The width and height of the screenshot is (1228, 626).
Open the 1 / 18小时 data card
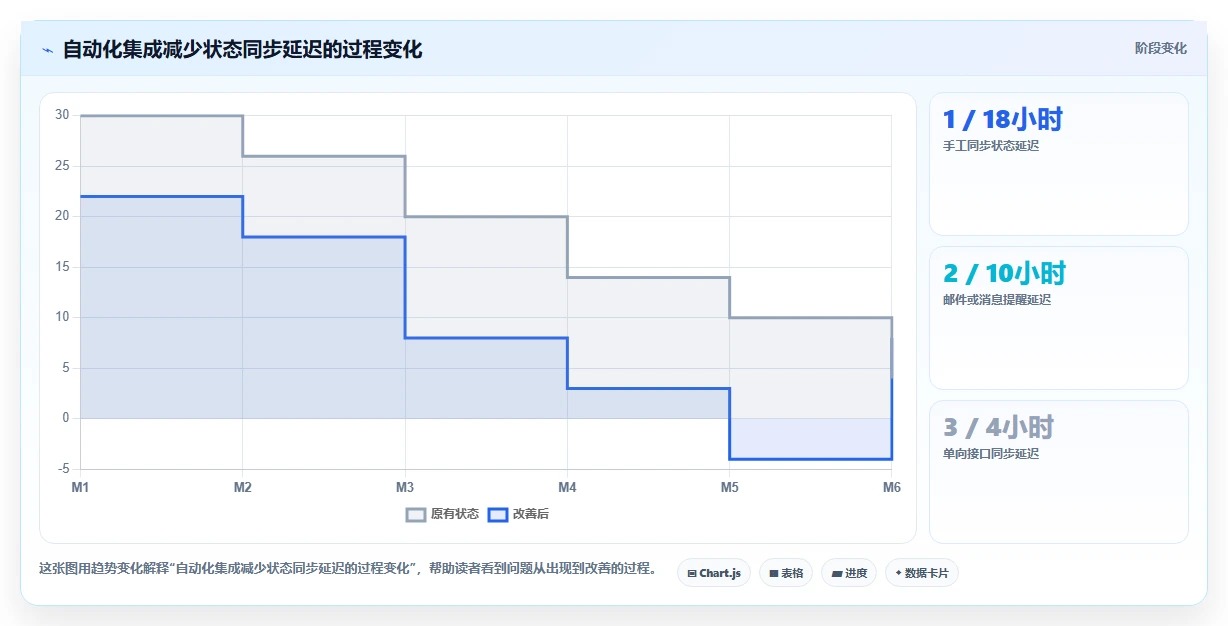(x=1059, y=164)
